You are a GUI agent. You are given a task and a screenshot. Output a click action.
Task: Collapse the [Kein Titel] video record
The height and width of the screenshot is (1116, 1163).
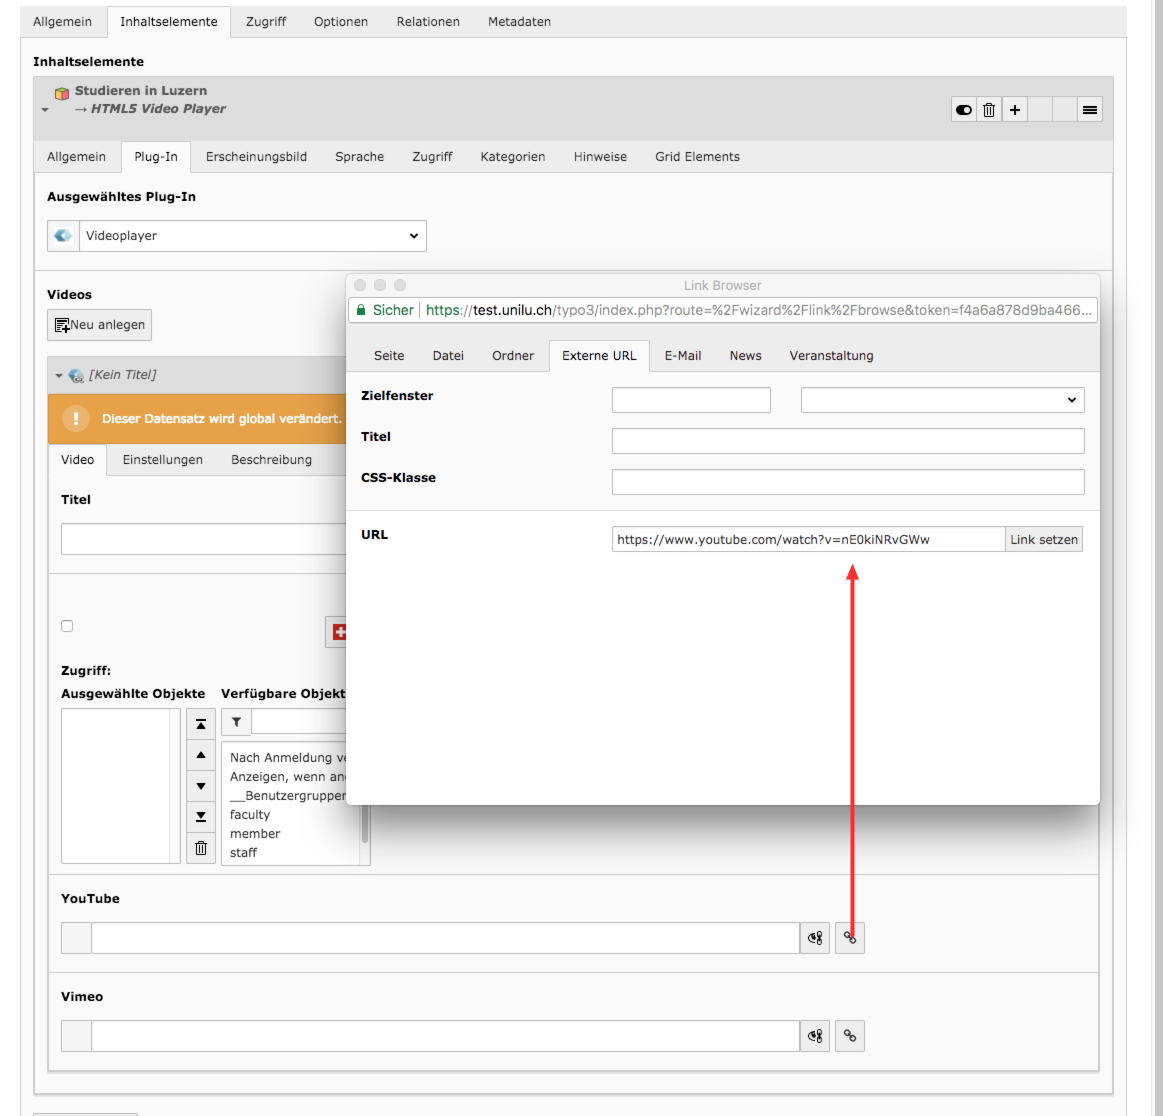pos(59,376)
